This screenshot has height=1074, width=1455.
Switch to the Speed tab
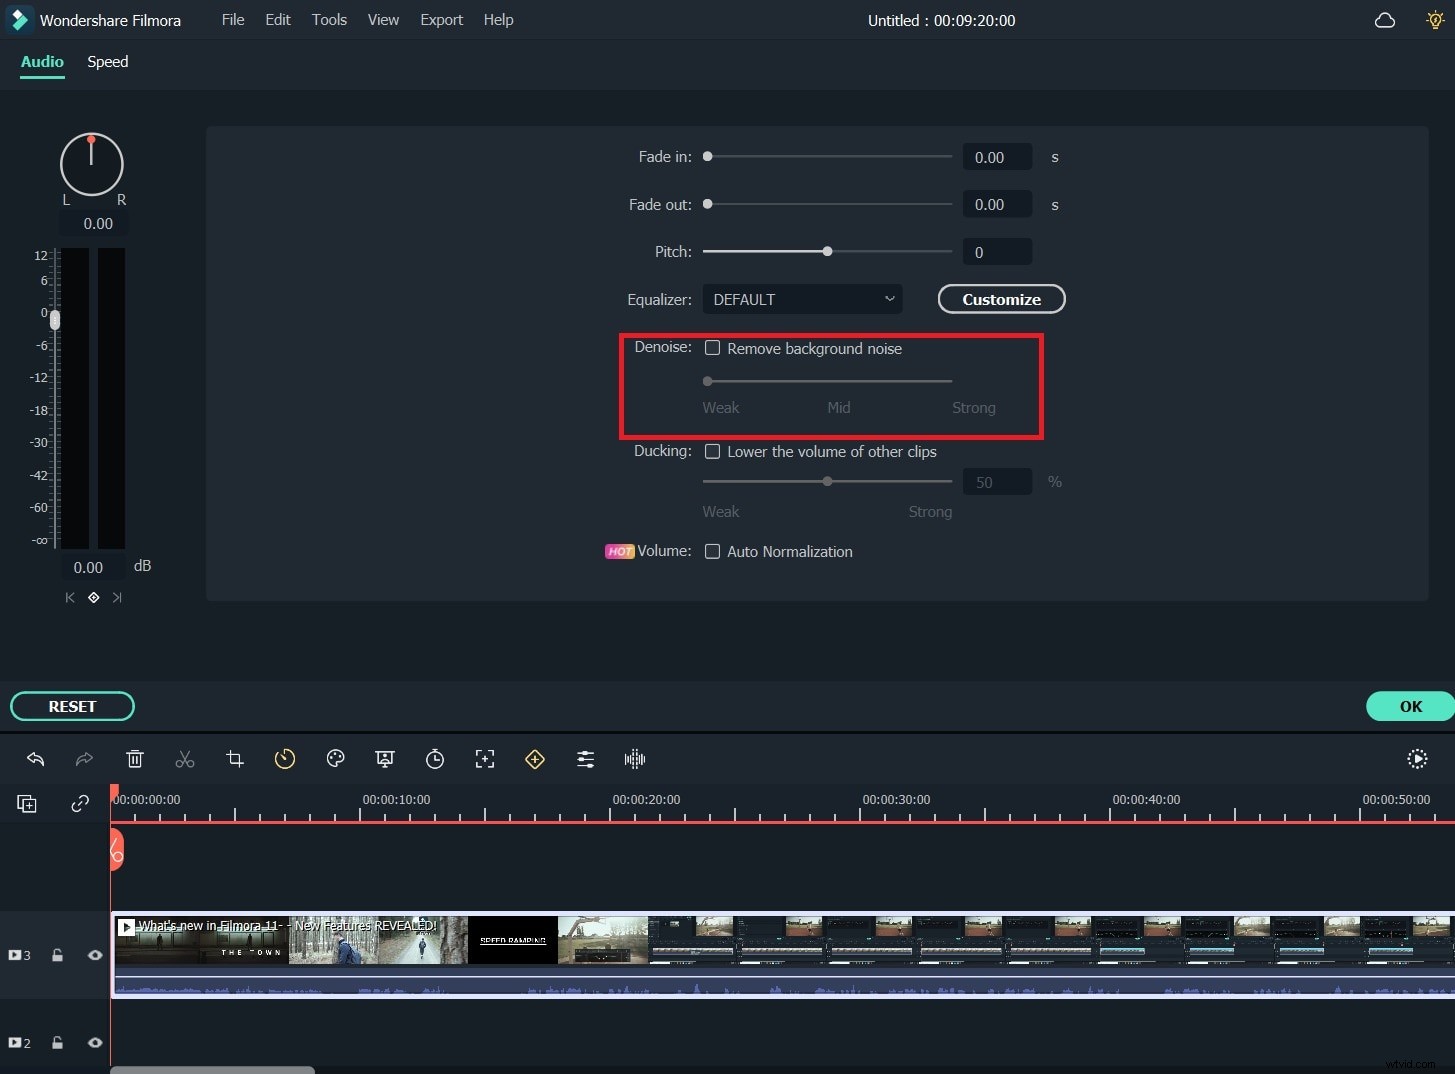(107, 62)
